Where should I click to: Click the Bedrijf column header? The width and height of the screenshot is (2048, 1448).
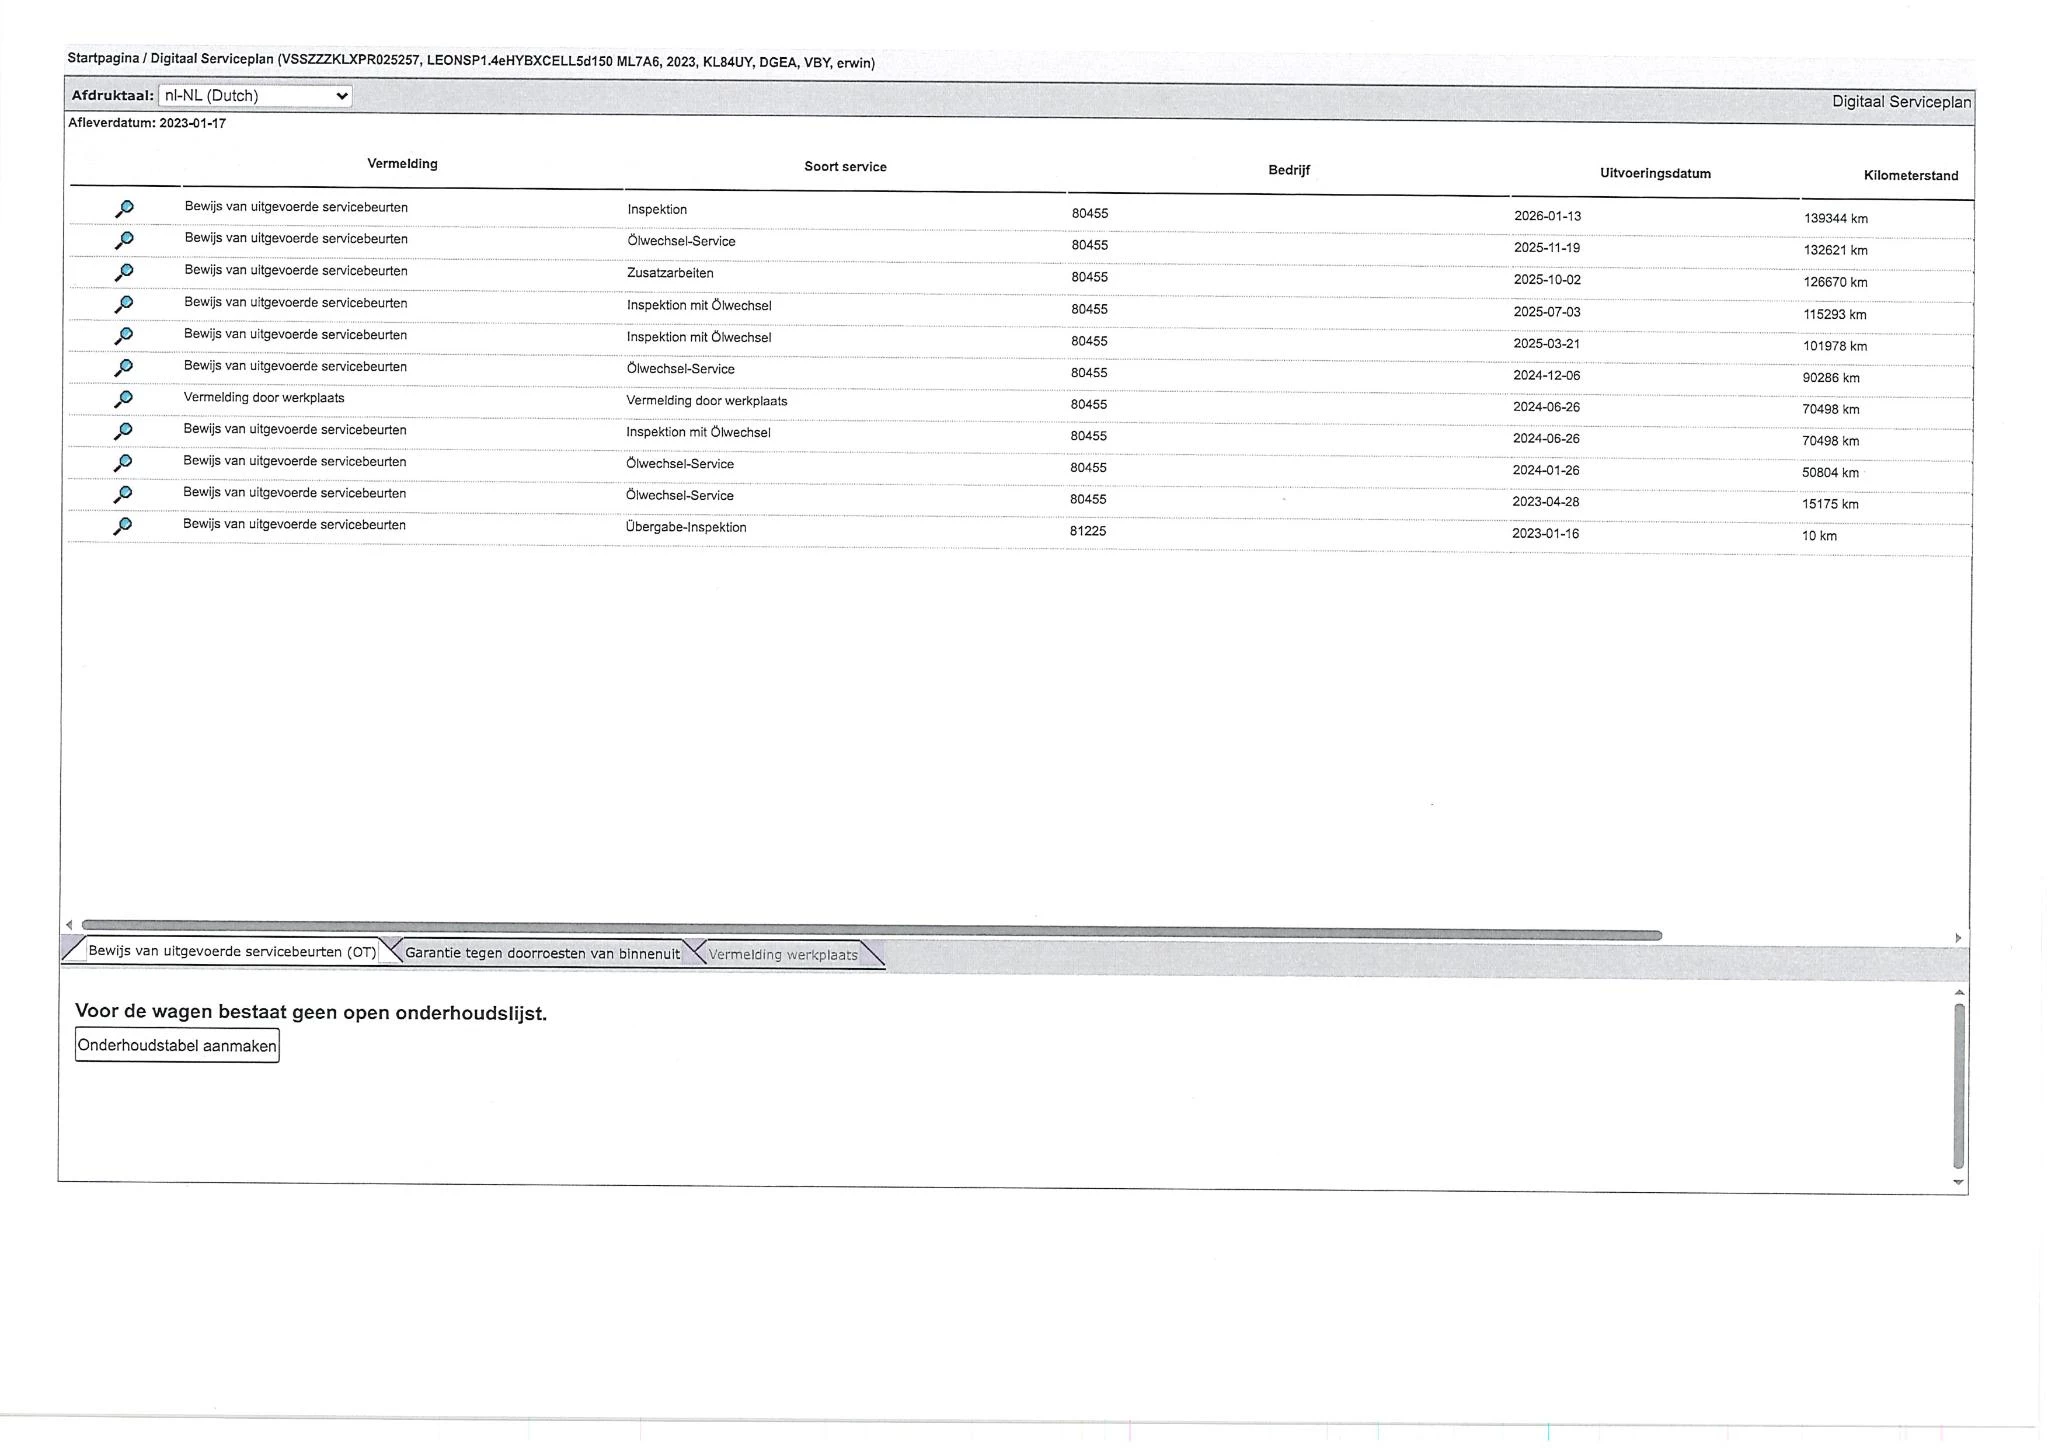1289,170
